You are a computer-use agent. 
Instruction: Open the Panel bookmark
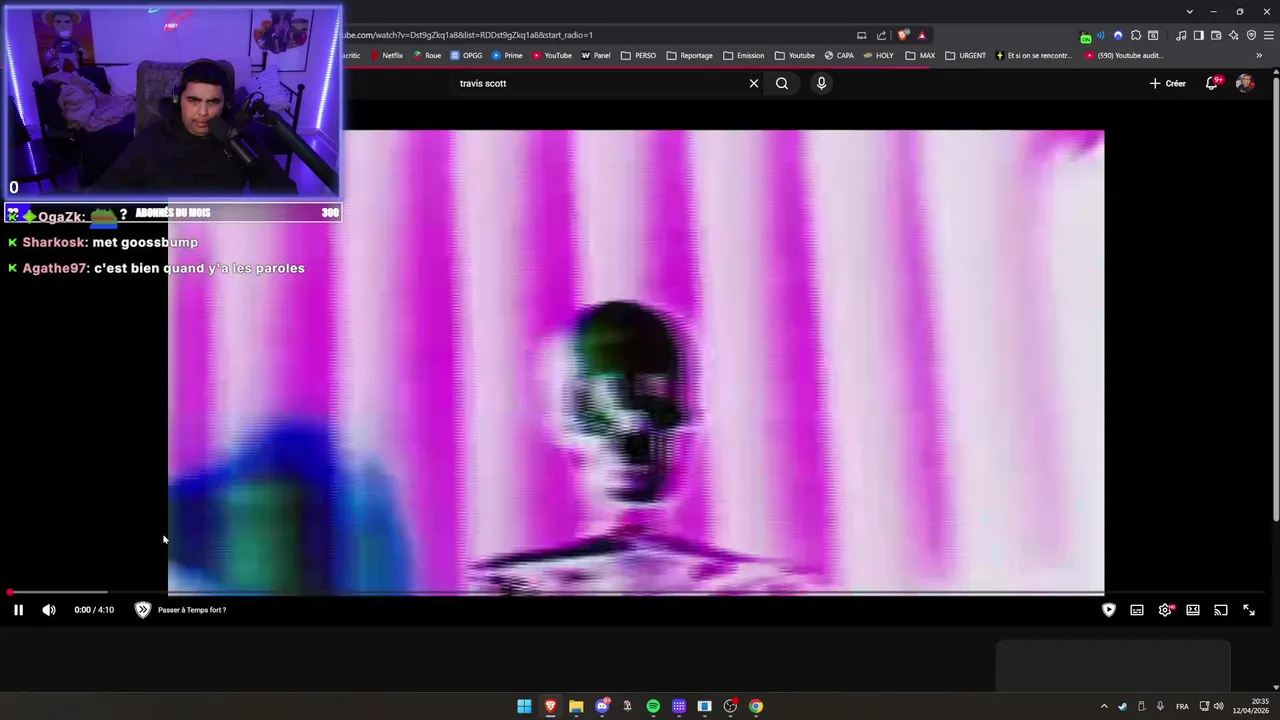point(596,56)
